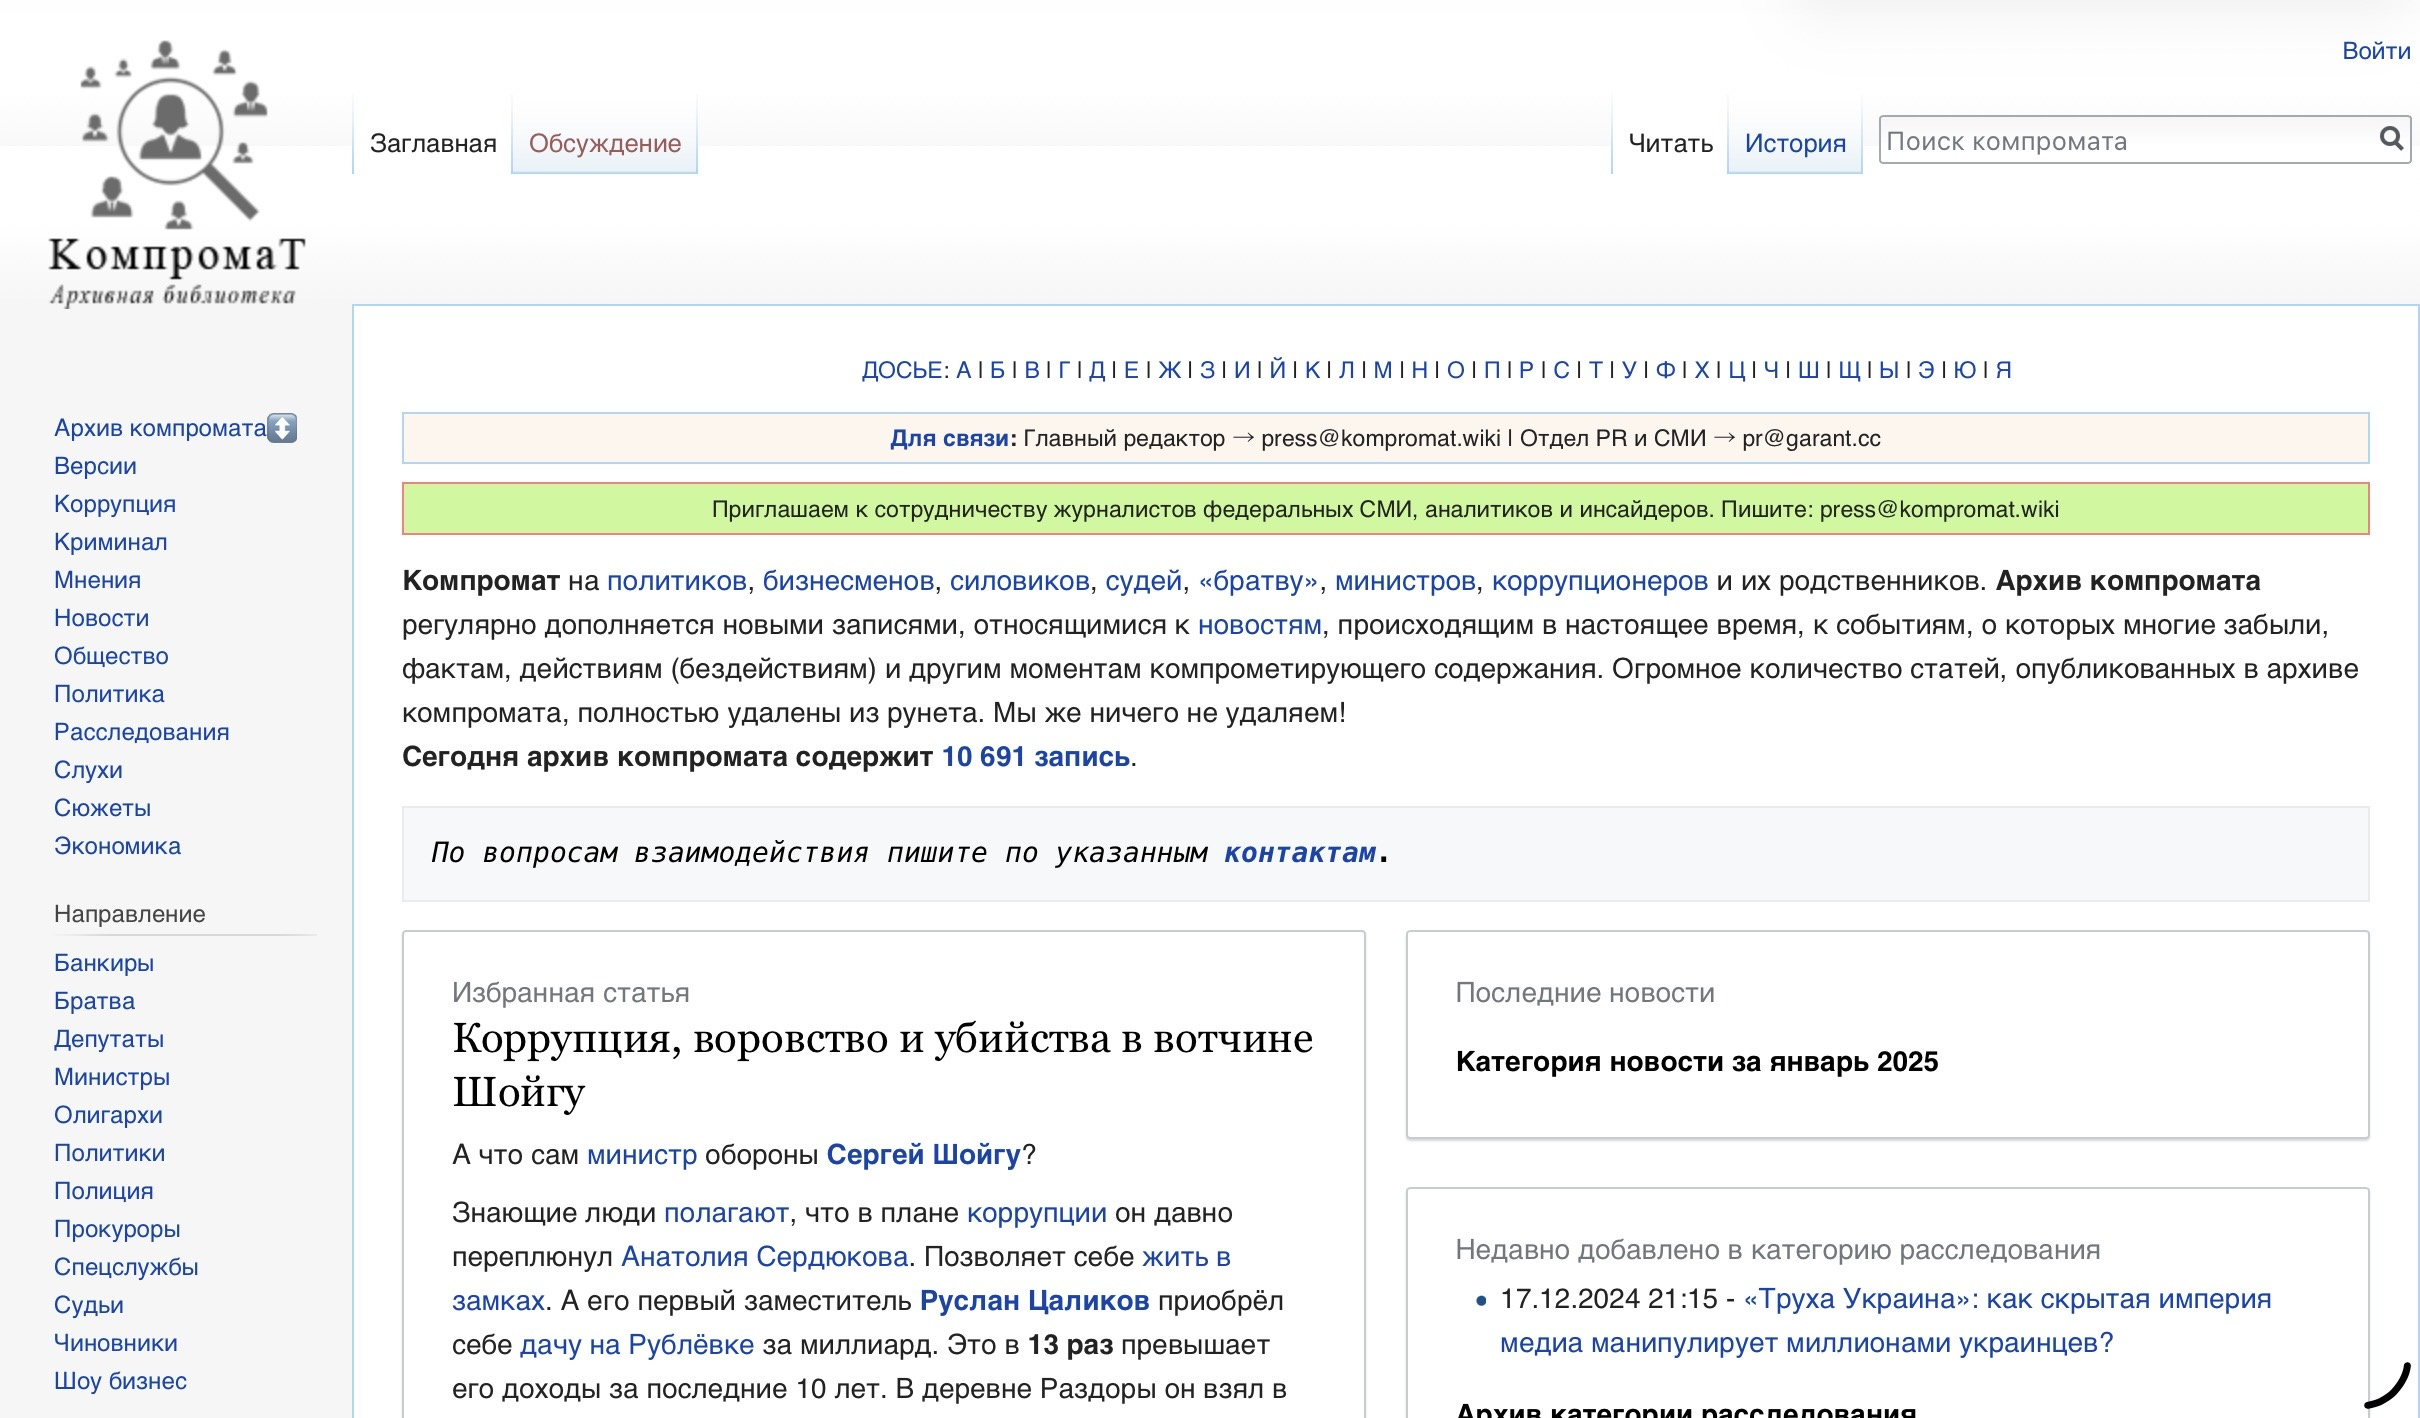This screenshot has width=2420, height=1418.
Task: Open the Депутаты direction link
Action: [x=109, y=1039]
